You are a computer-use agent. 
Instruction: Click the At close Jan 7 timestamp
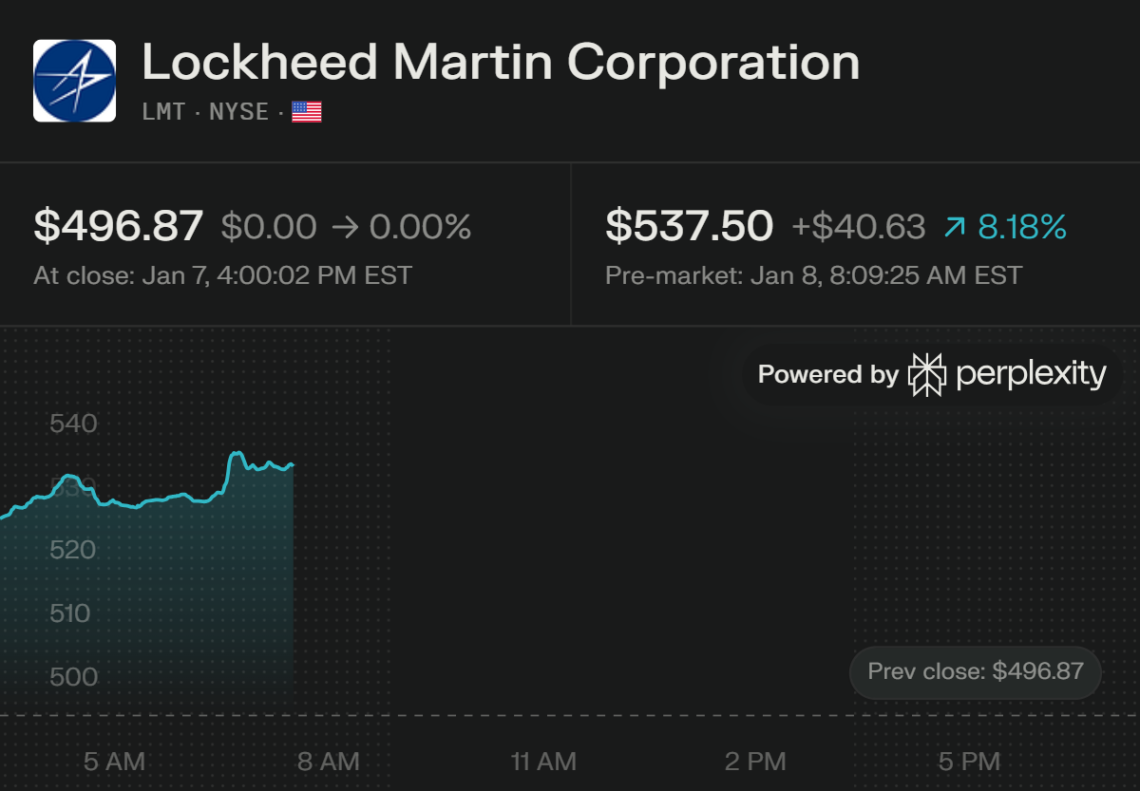point(222,275)
